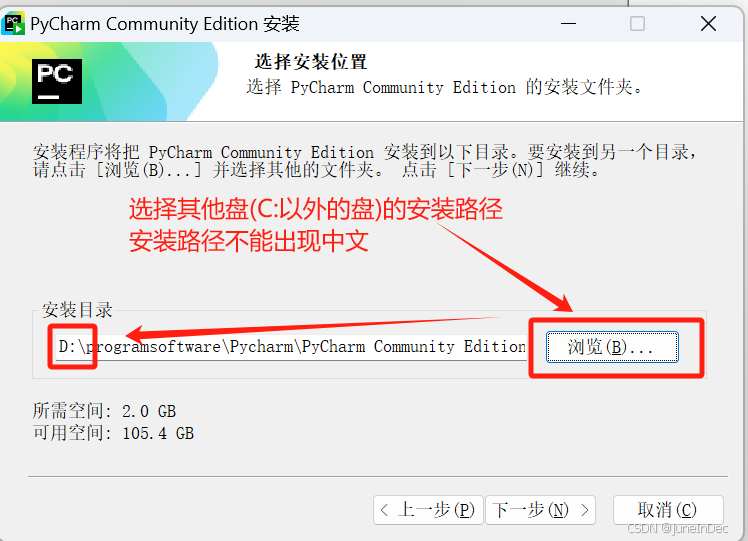Cancel installation with 取消(C)
This screenshot has height=541, width=748.
[668, 510]
